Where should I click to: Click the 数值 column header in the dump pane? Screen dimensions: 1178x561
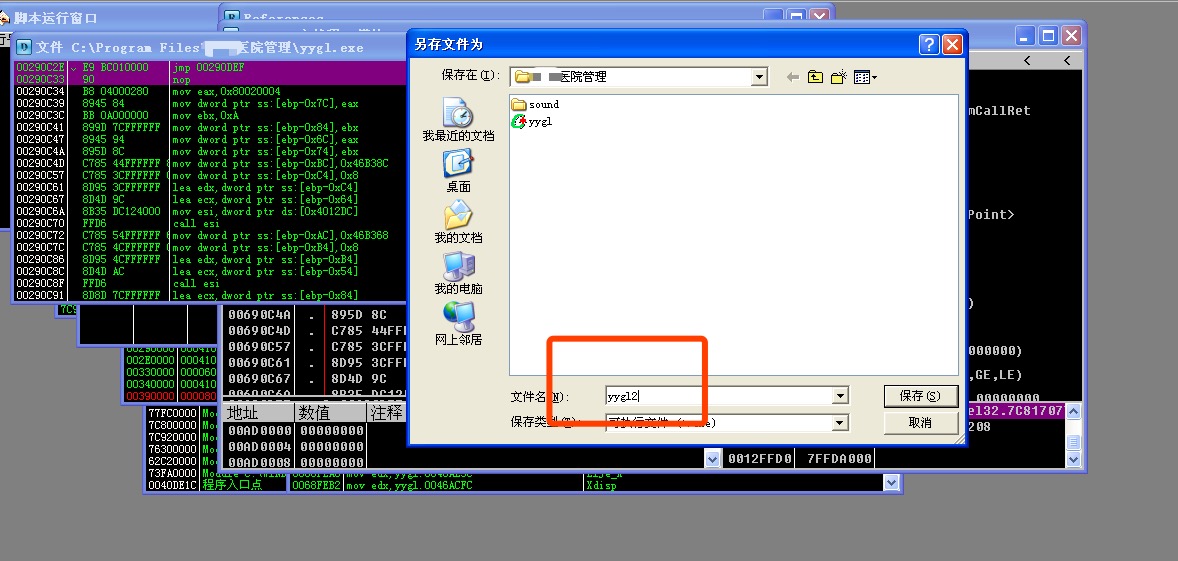coord(331,413)
